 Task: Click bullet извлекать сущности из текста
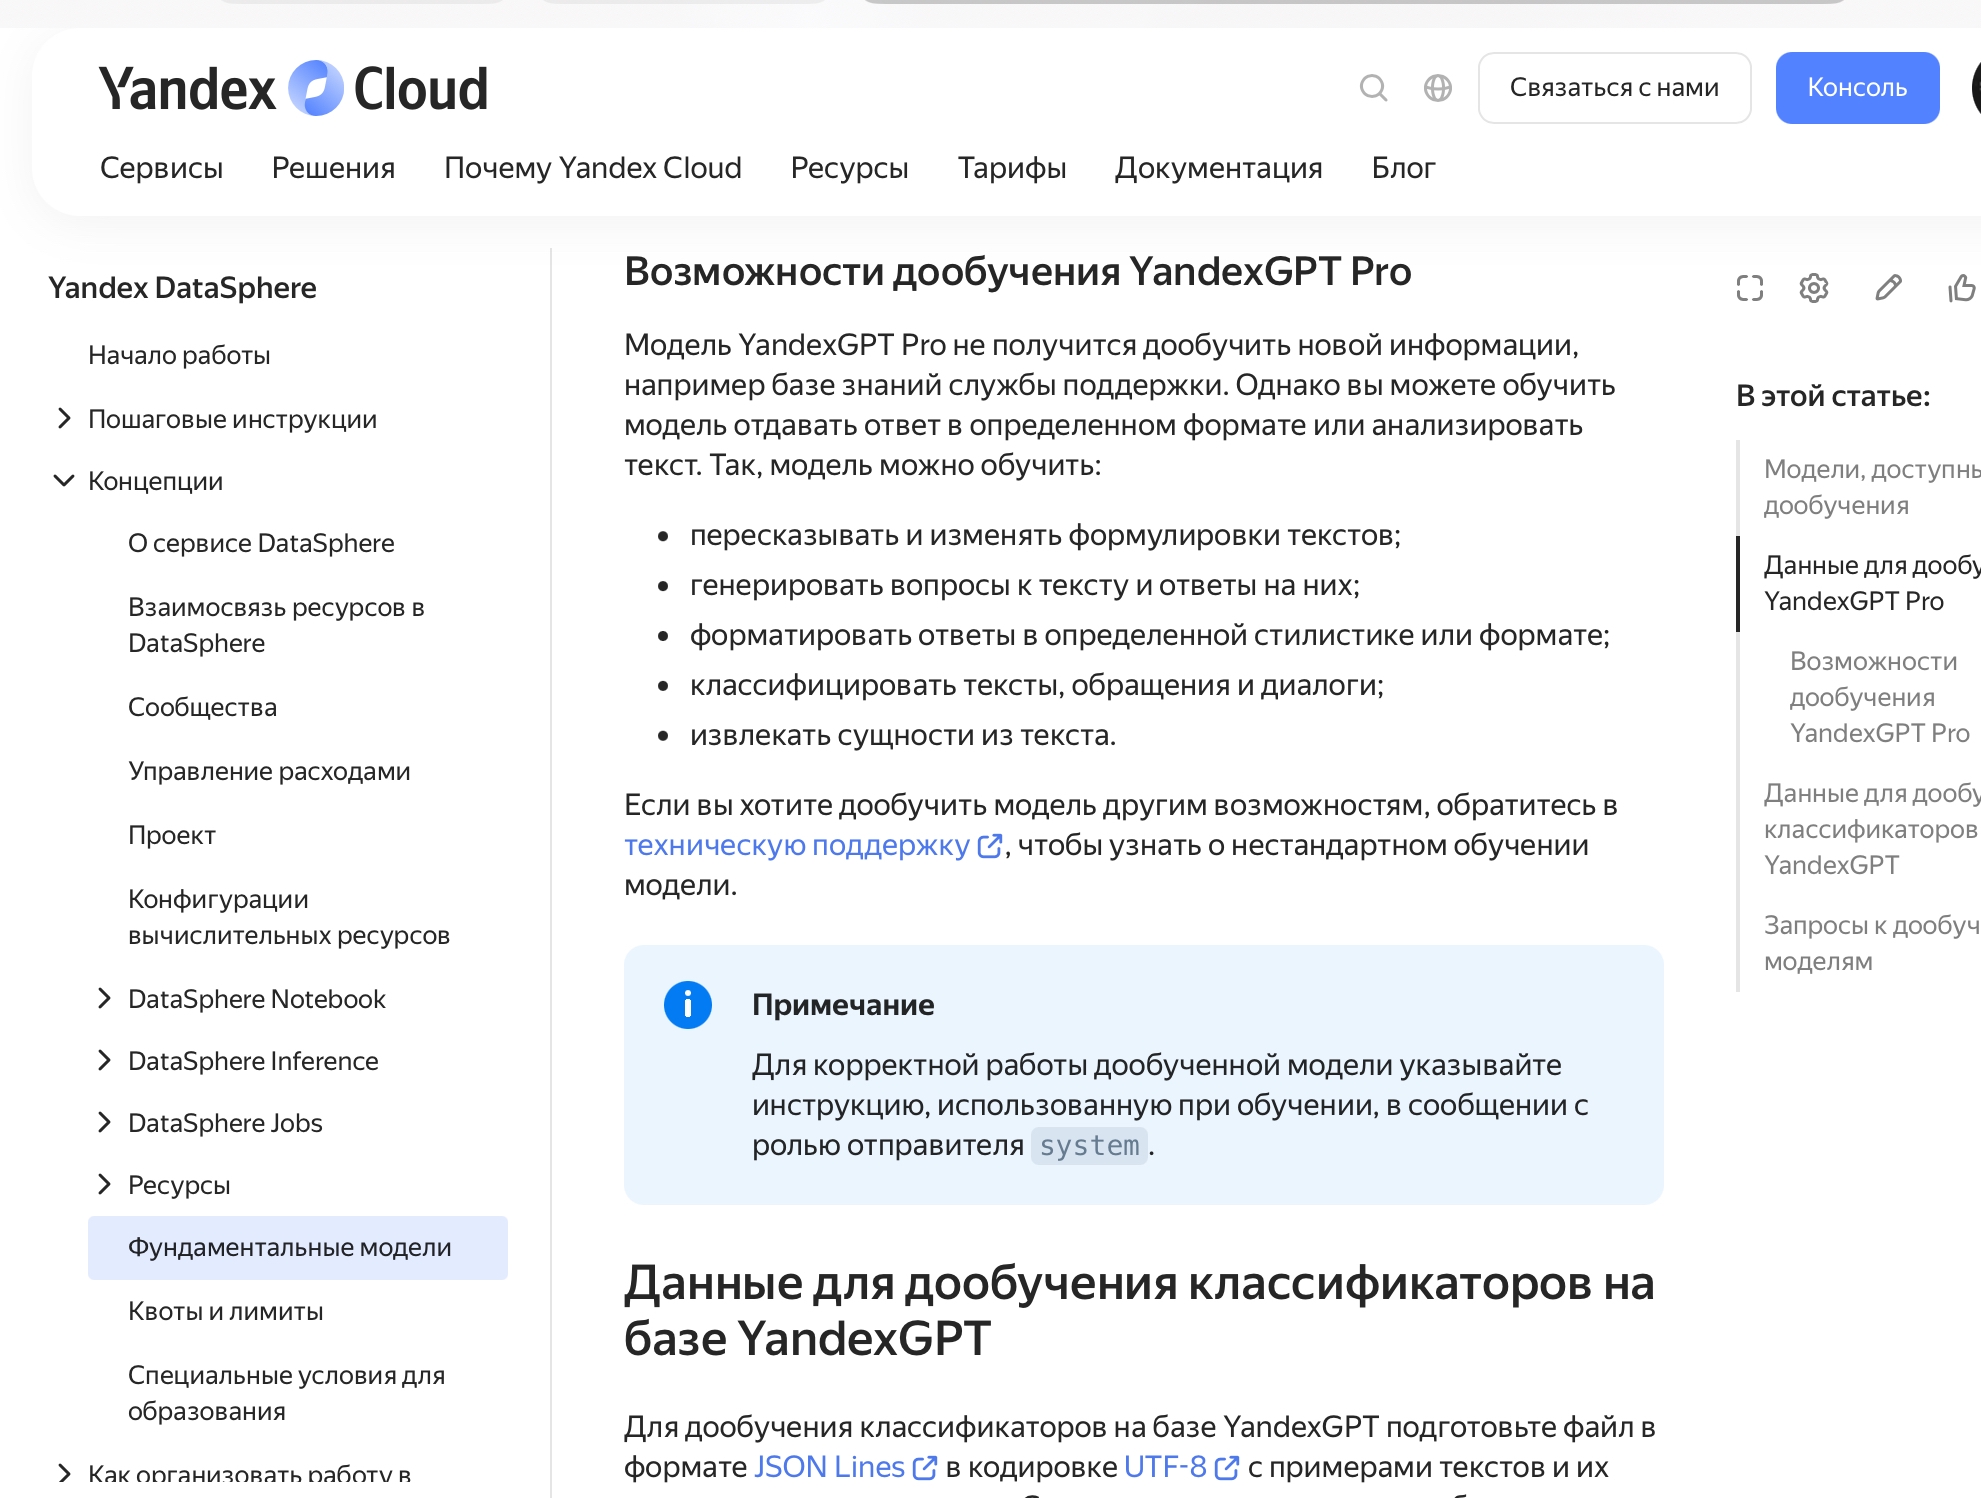[x=902, y=735]
